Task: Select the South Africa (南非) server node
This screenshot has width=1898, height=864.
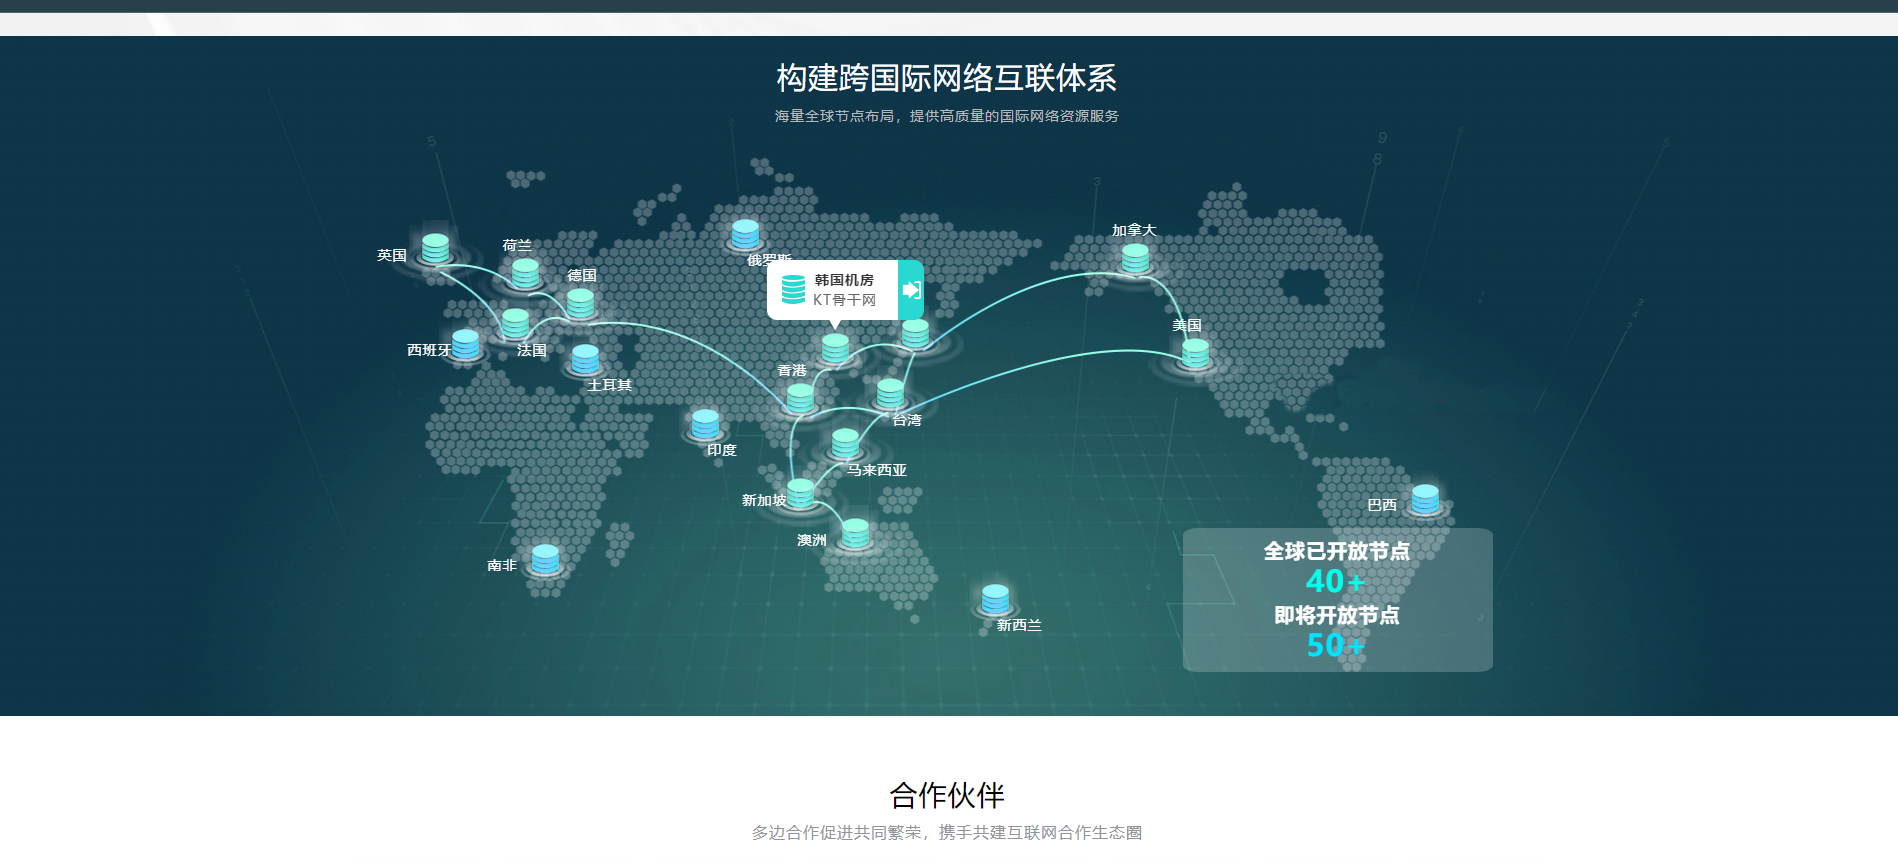Action: [545, 558]
